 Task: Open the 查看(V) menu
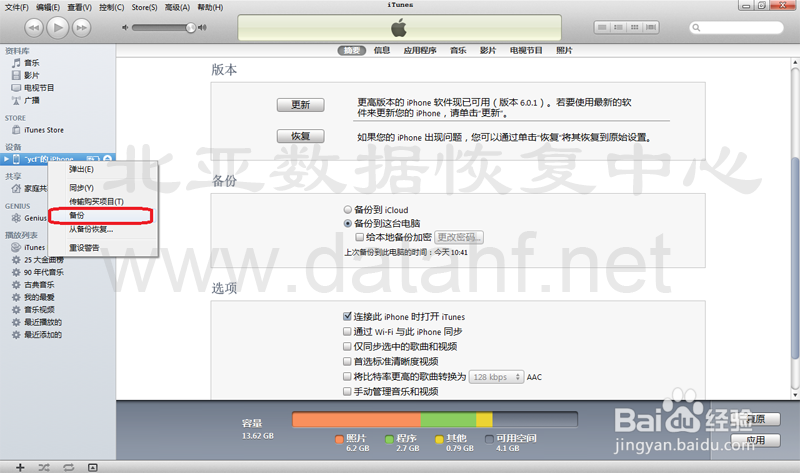[x=80, y=7]
